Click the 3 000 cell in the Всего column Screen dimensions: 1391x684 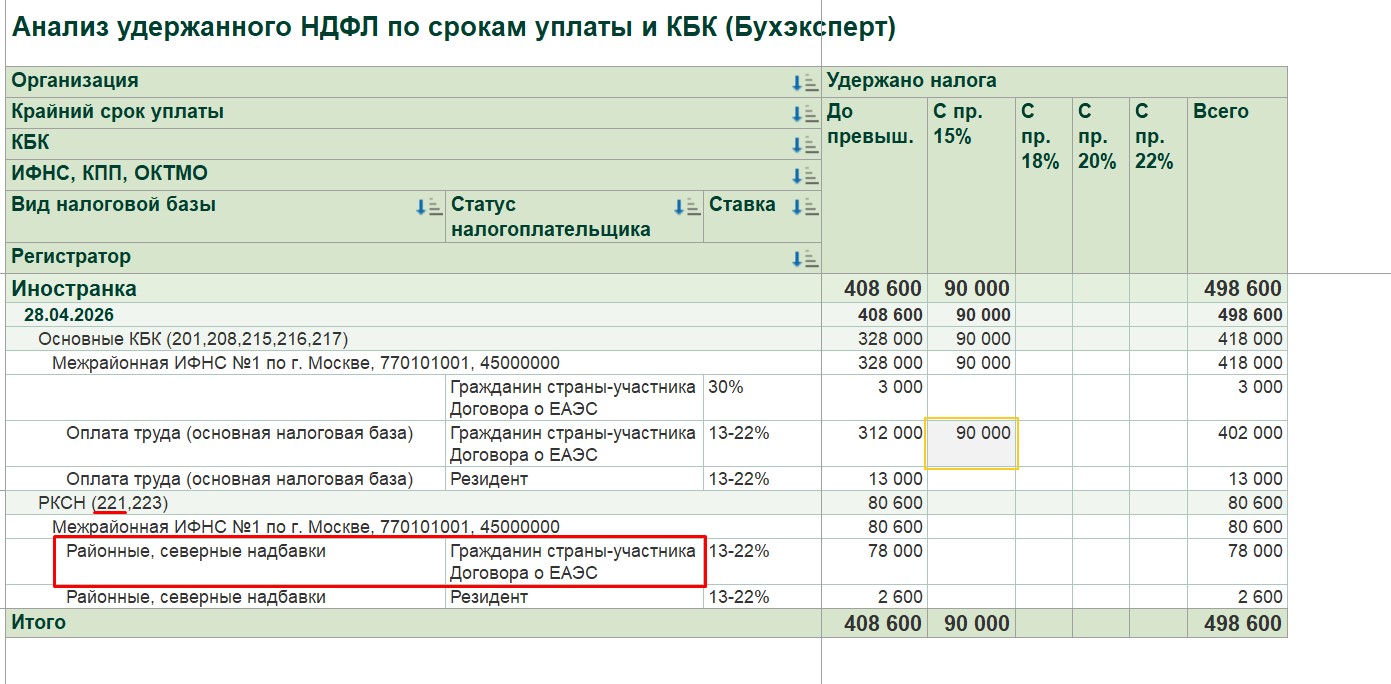(x=1237, y=398)
